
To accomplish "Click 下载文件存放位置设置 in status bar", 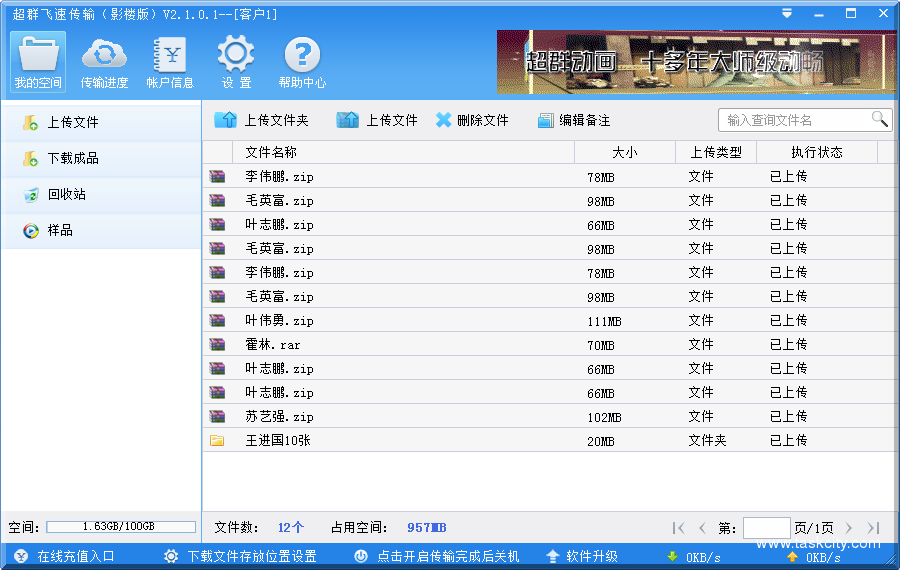I will click(x=251, y=556).
